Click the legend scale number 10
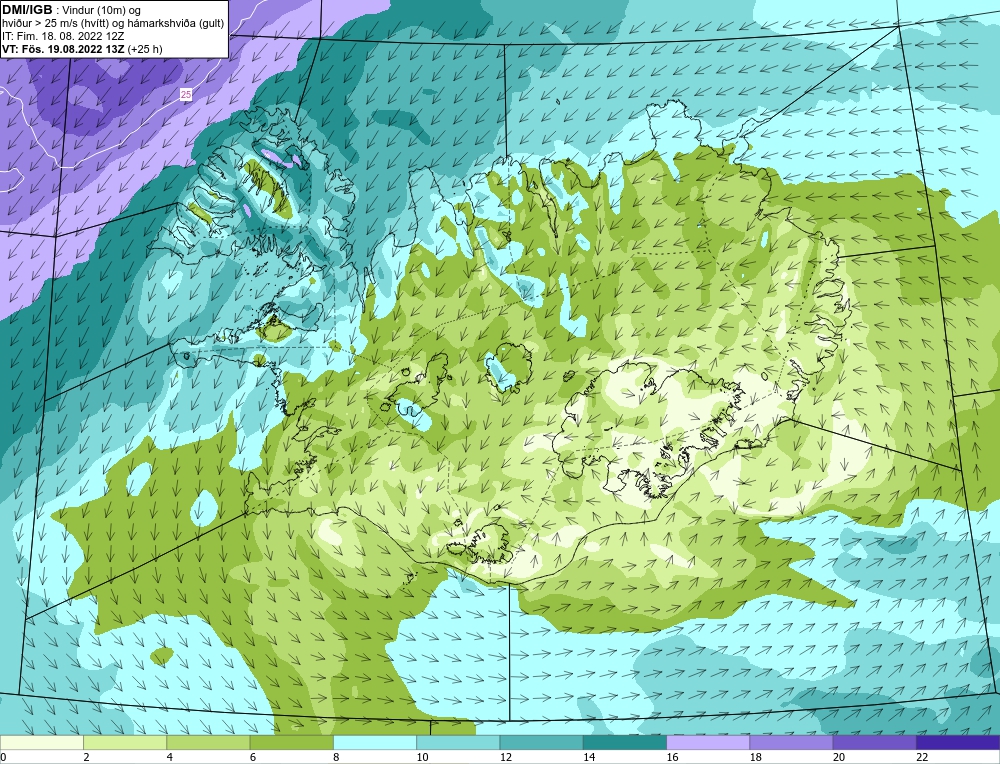The height and width of the screenshot is (764, 1000). click(x=422, y=757)
